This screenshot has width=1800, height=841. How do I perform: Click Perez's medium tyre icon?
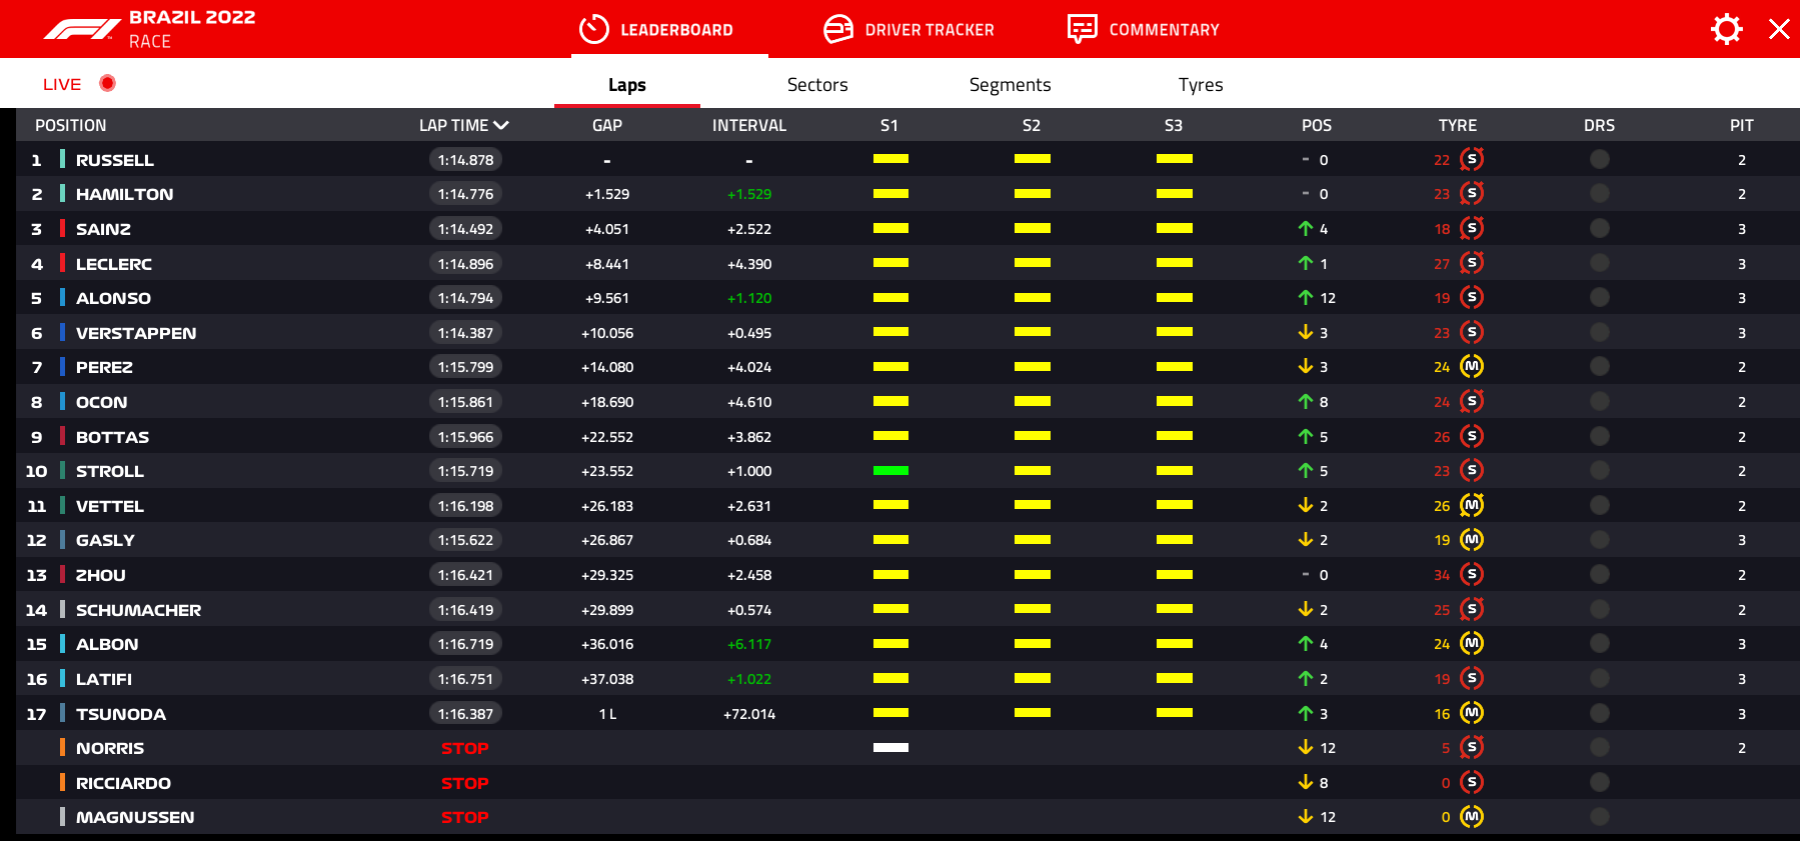click(x=1471, y=366)
